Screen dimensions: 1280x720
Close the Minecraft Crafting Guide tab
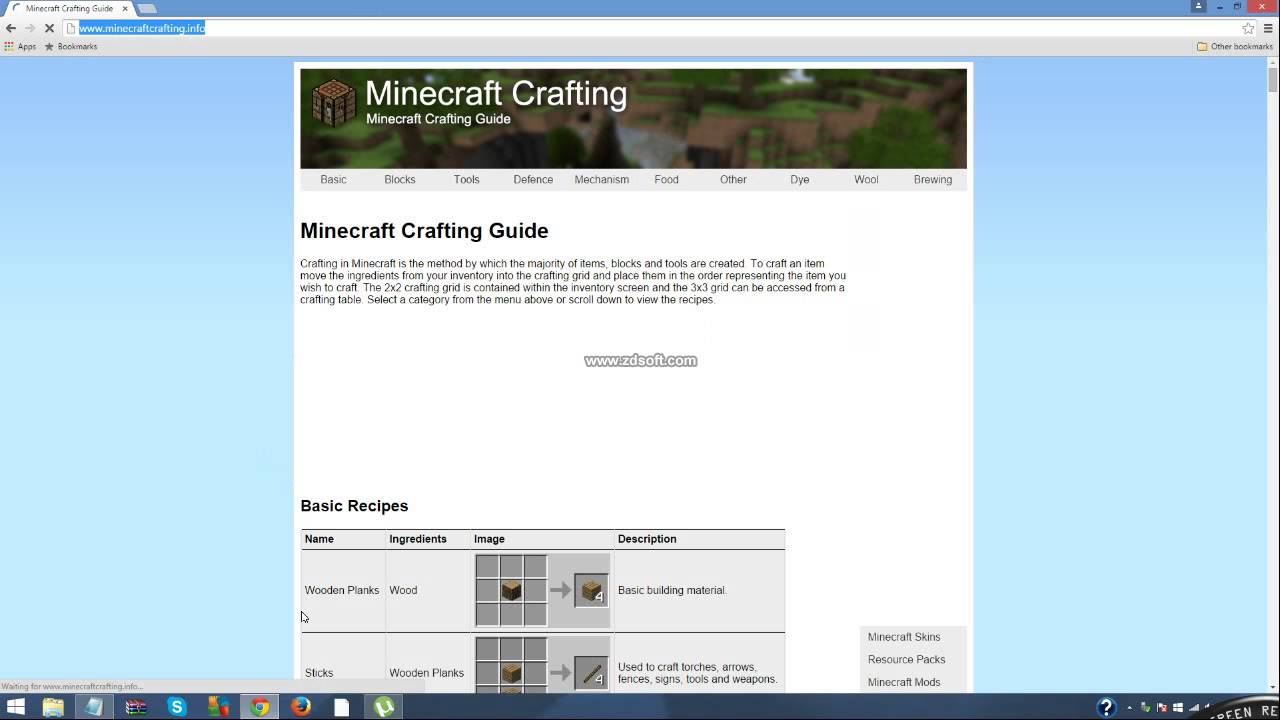pos(125,8)
